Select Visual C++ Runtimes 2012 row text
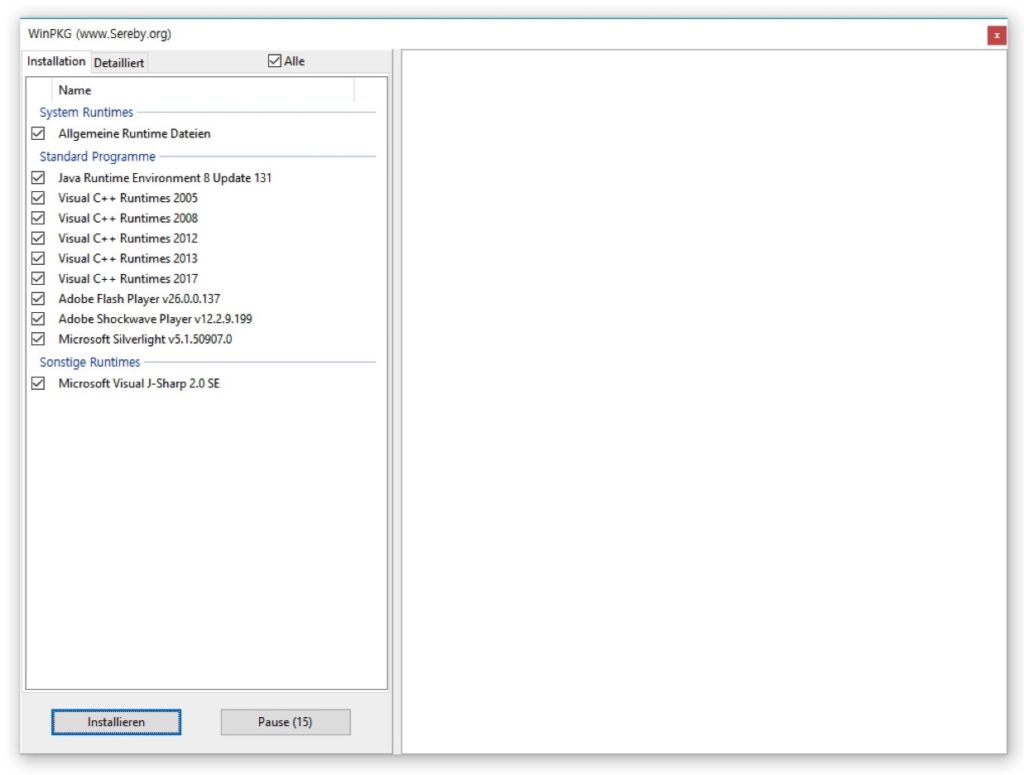Viewport: 1024px width, 775px height. [128, 238]
